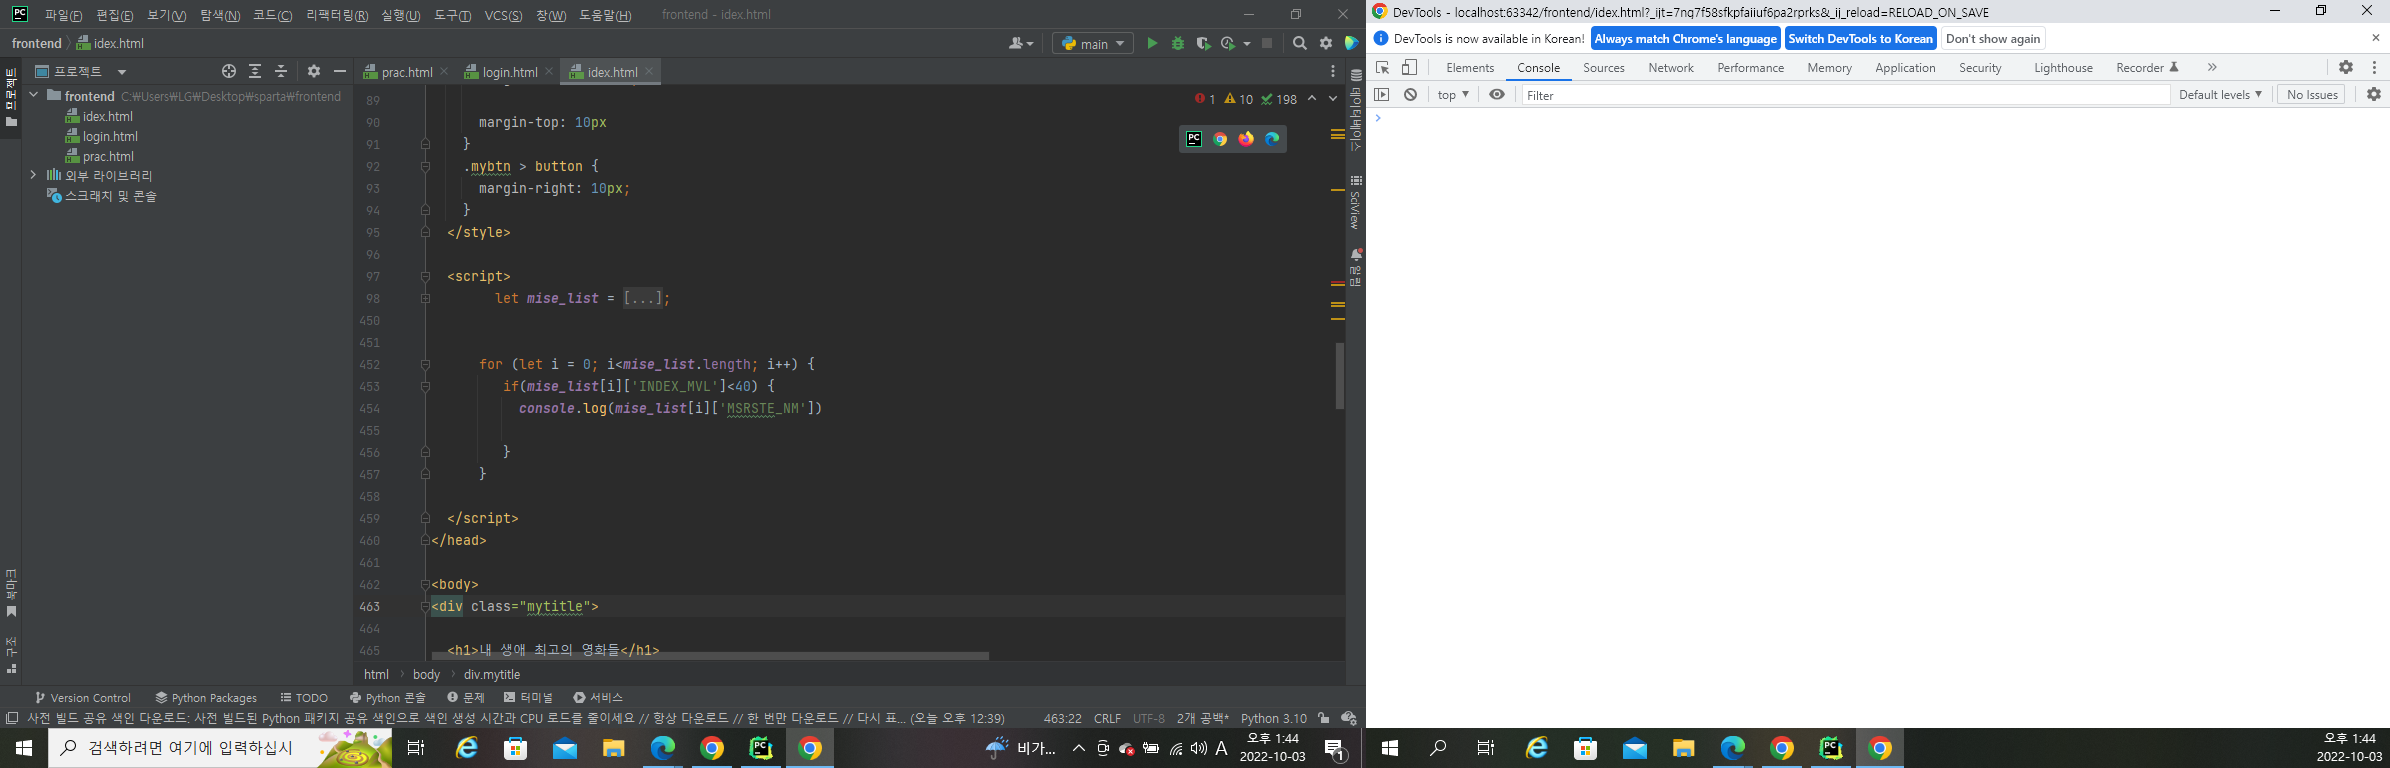Open Console settings gear in DevTools

pos(2374,94)
